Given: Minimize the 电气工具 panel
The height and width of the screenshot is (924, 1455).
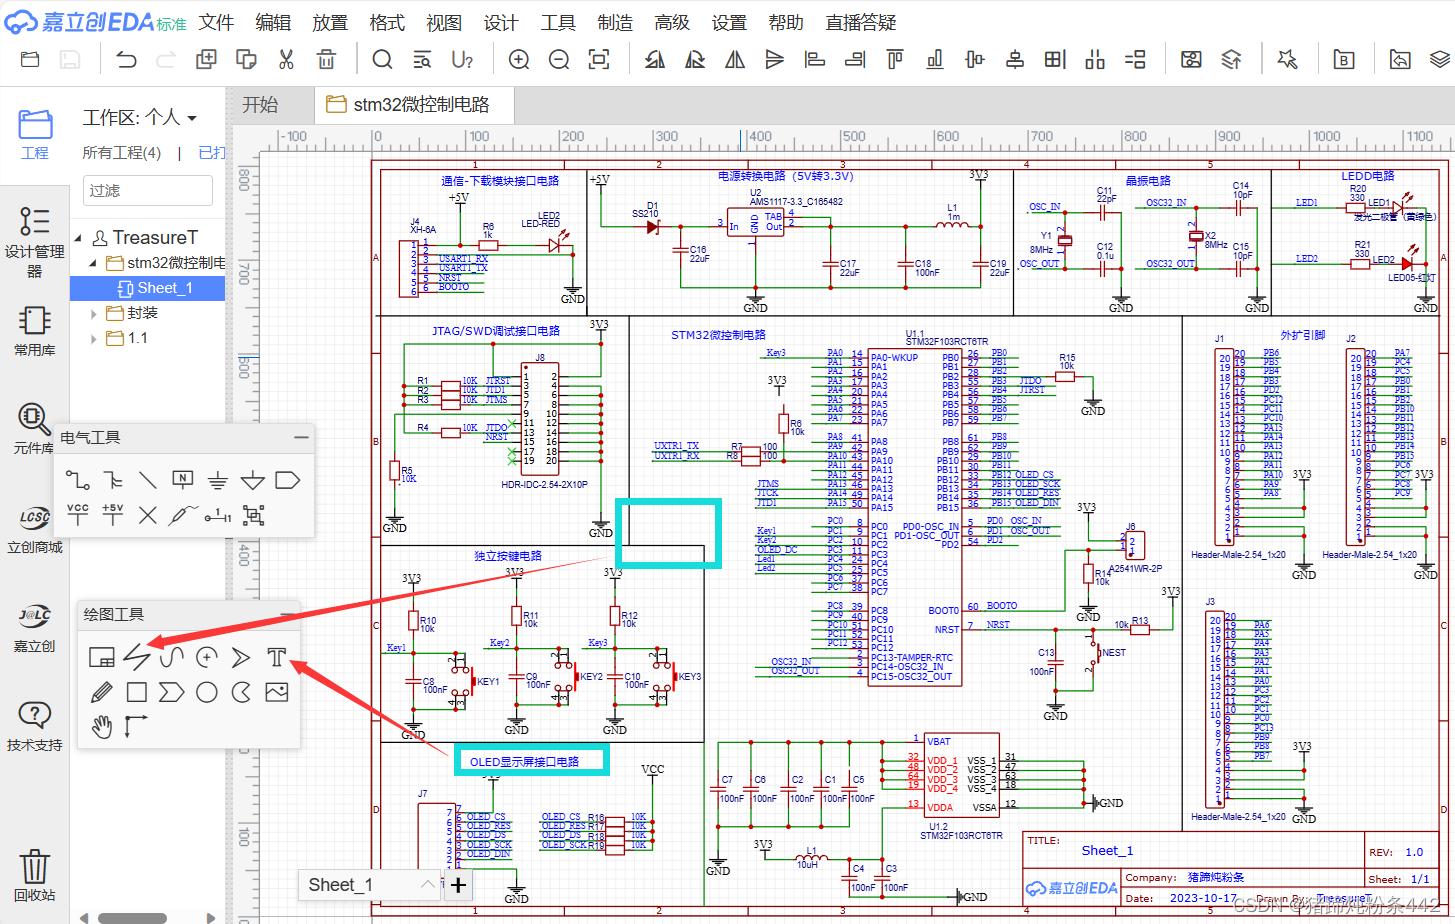Looking at the screenshot, I should coord(301,438).
